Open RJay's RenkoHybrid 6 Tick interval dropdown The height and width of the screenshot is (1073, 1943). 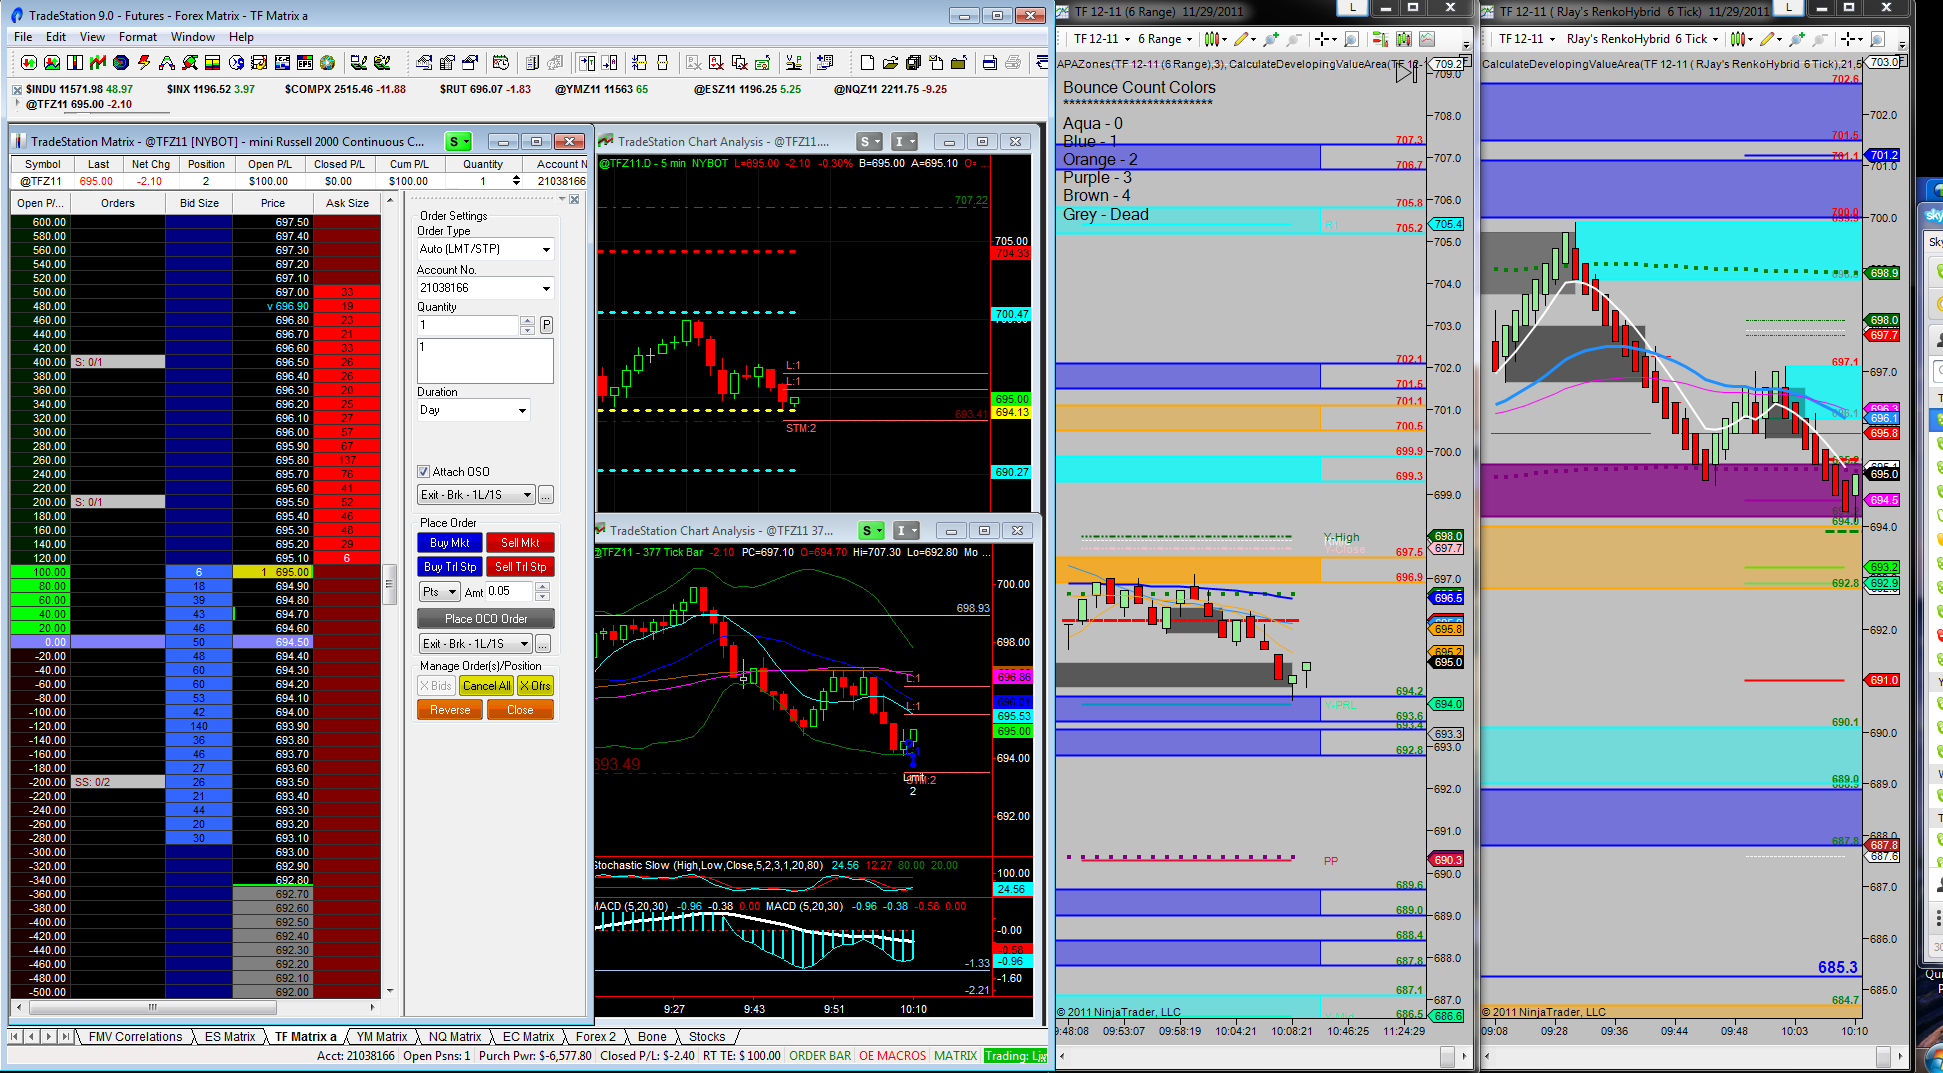tap(1642, 39)
